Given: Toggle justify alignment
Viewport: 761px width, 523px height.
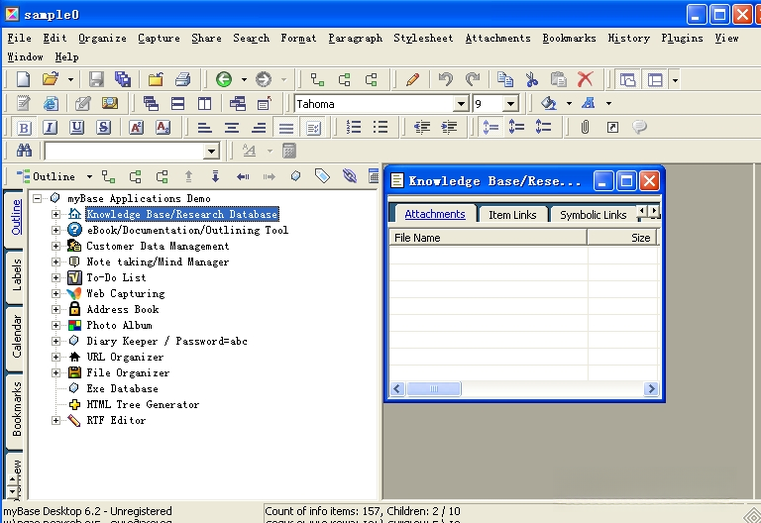Looking at the screenshot, I should 286,128.
